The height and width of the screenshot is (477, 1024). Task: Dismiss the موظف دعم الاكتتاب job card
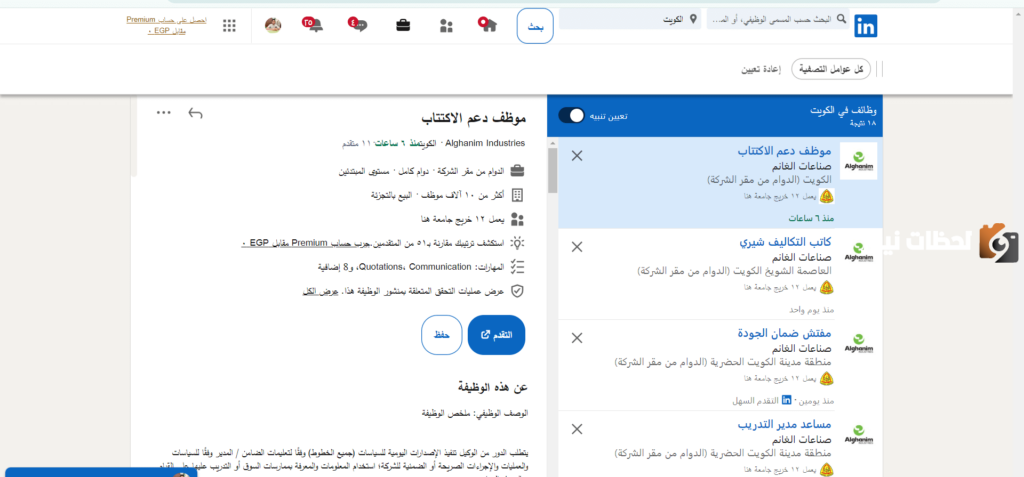(577, 156)
